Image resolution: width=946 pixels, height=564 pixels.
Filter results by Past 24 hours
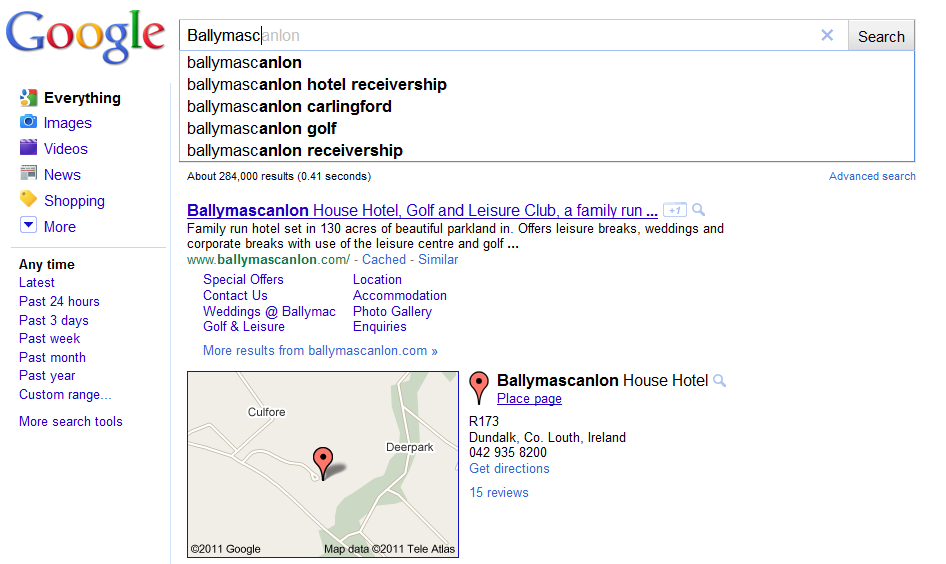coord(59,301)
